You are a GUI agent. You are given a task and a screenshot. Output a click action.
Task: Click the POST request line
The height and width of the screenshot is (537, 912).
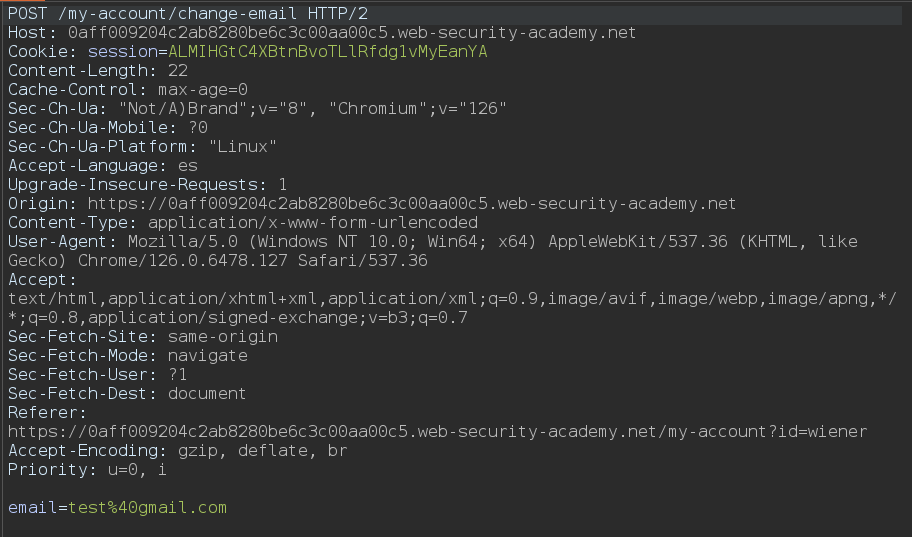pos(188,13)
